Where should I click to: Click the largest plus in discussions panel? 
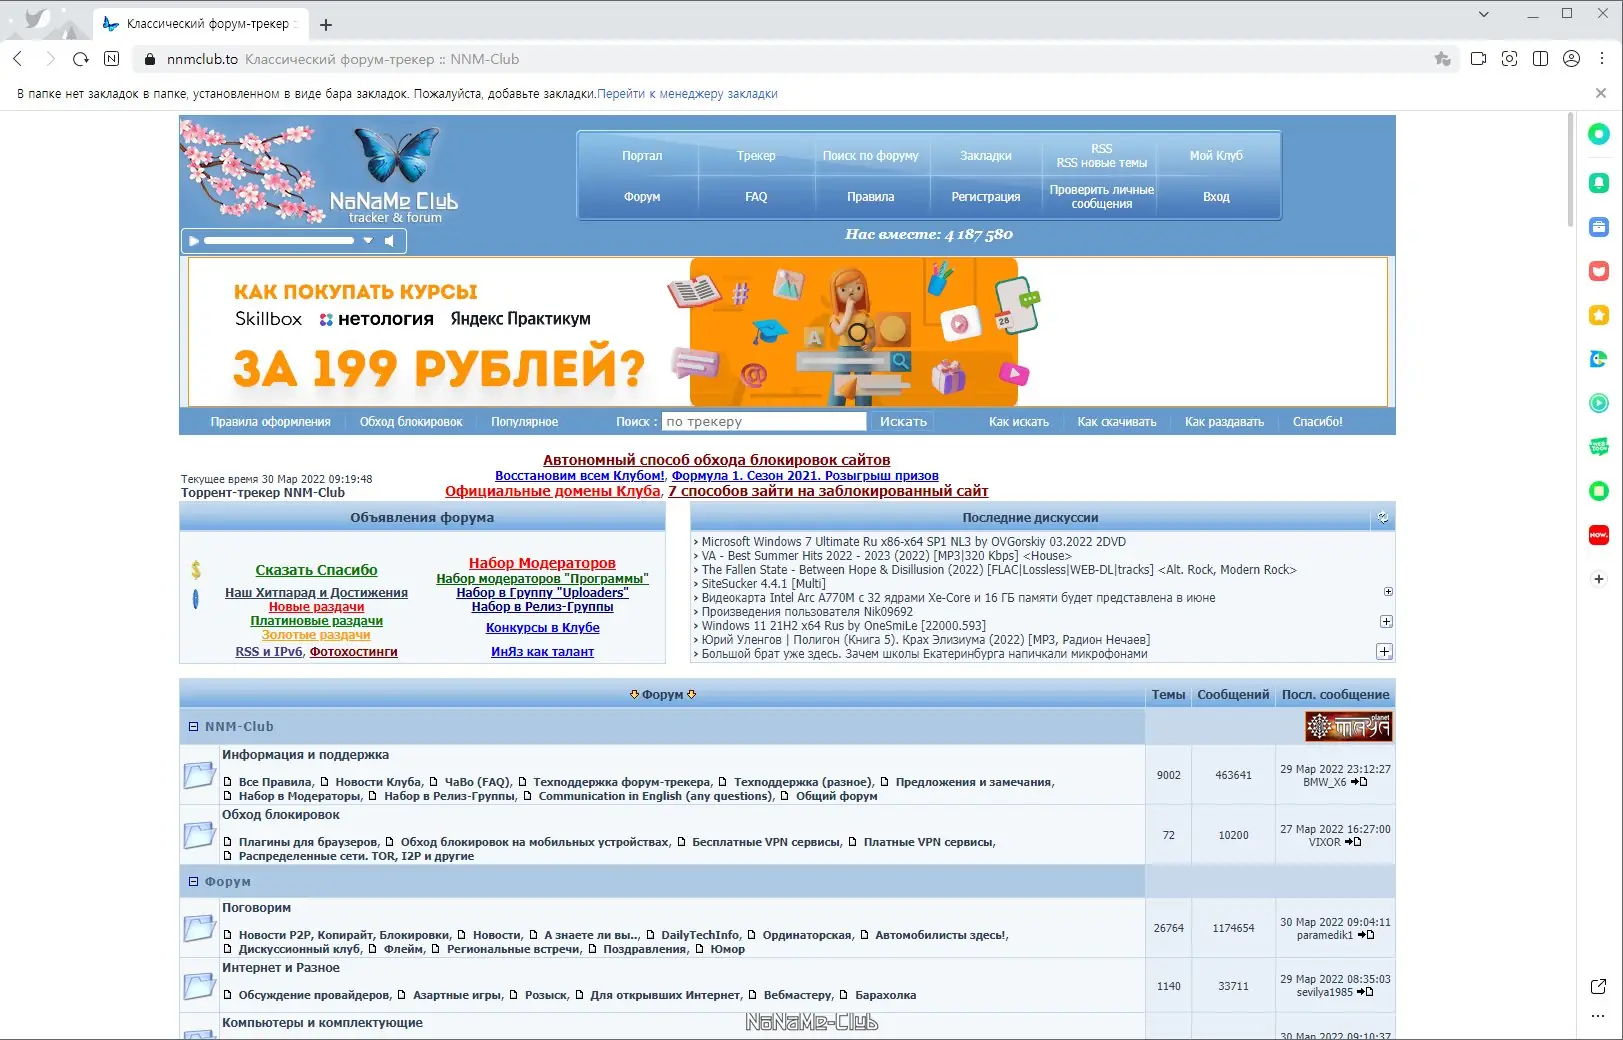[1384, 652]
